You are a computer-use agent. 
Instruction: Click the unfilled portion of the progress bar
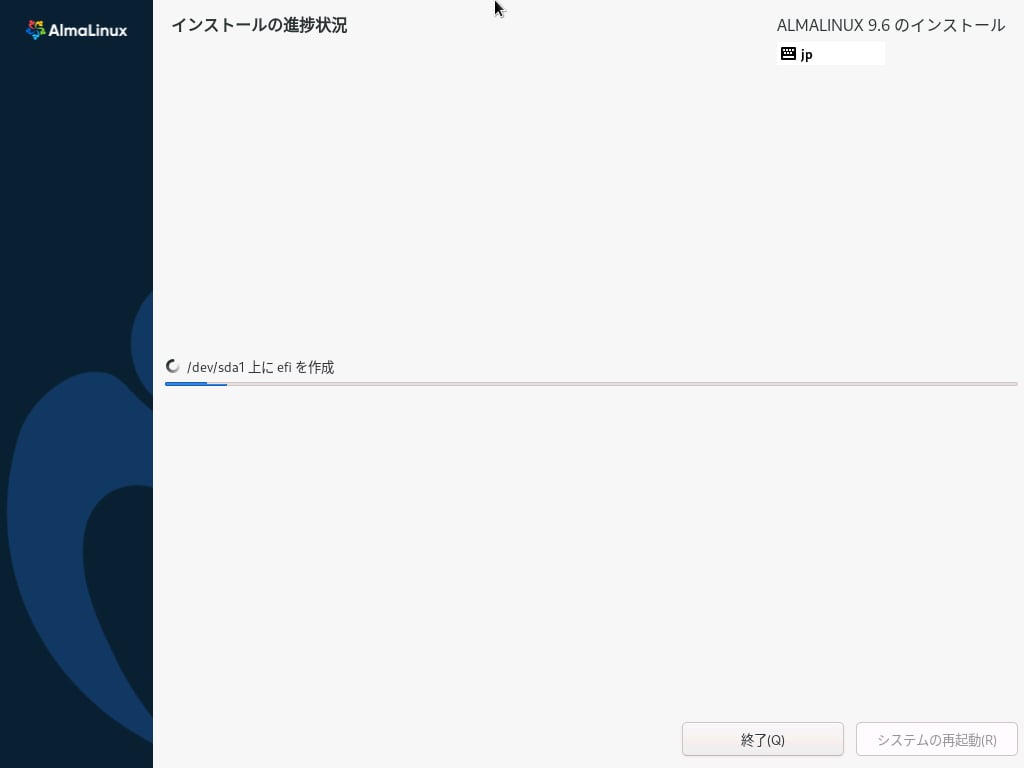pos(620,383)
